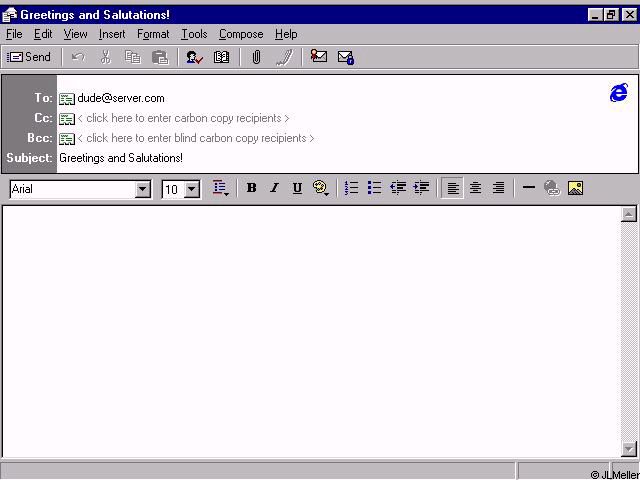The height and width of the screenshot is (480, 640).
Task: Copy selection using toolbar icon
Action: click(133, 57)
